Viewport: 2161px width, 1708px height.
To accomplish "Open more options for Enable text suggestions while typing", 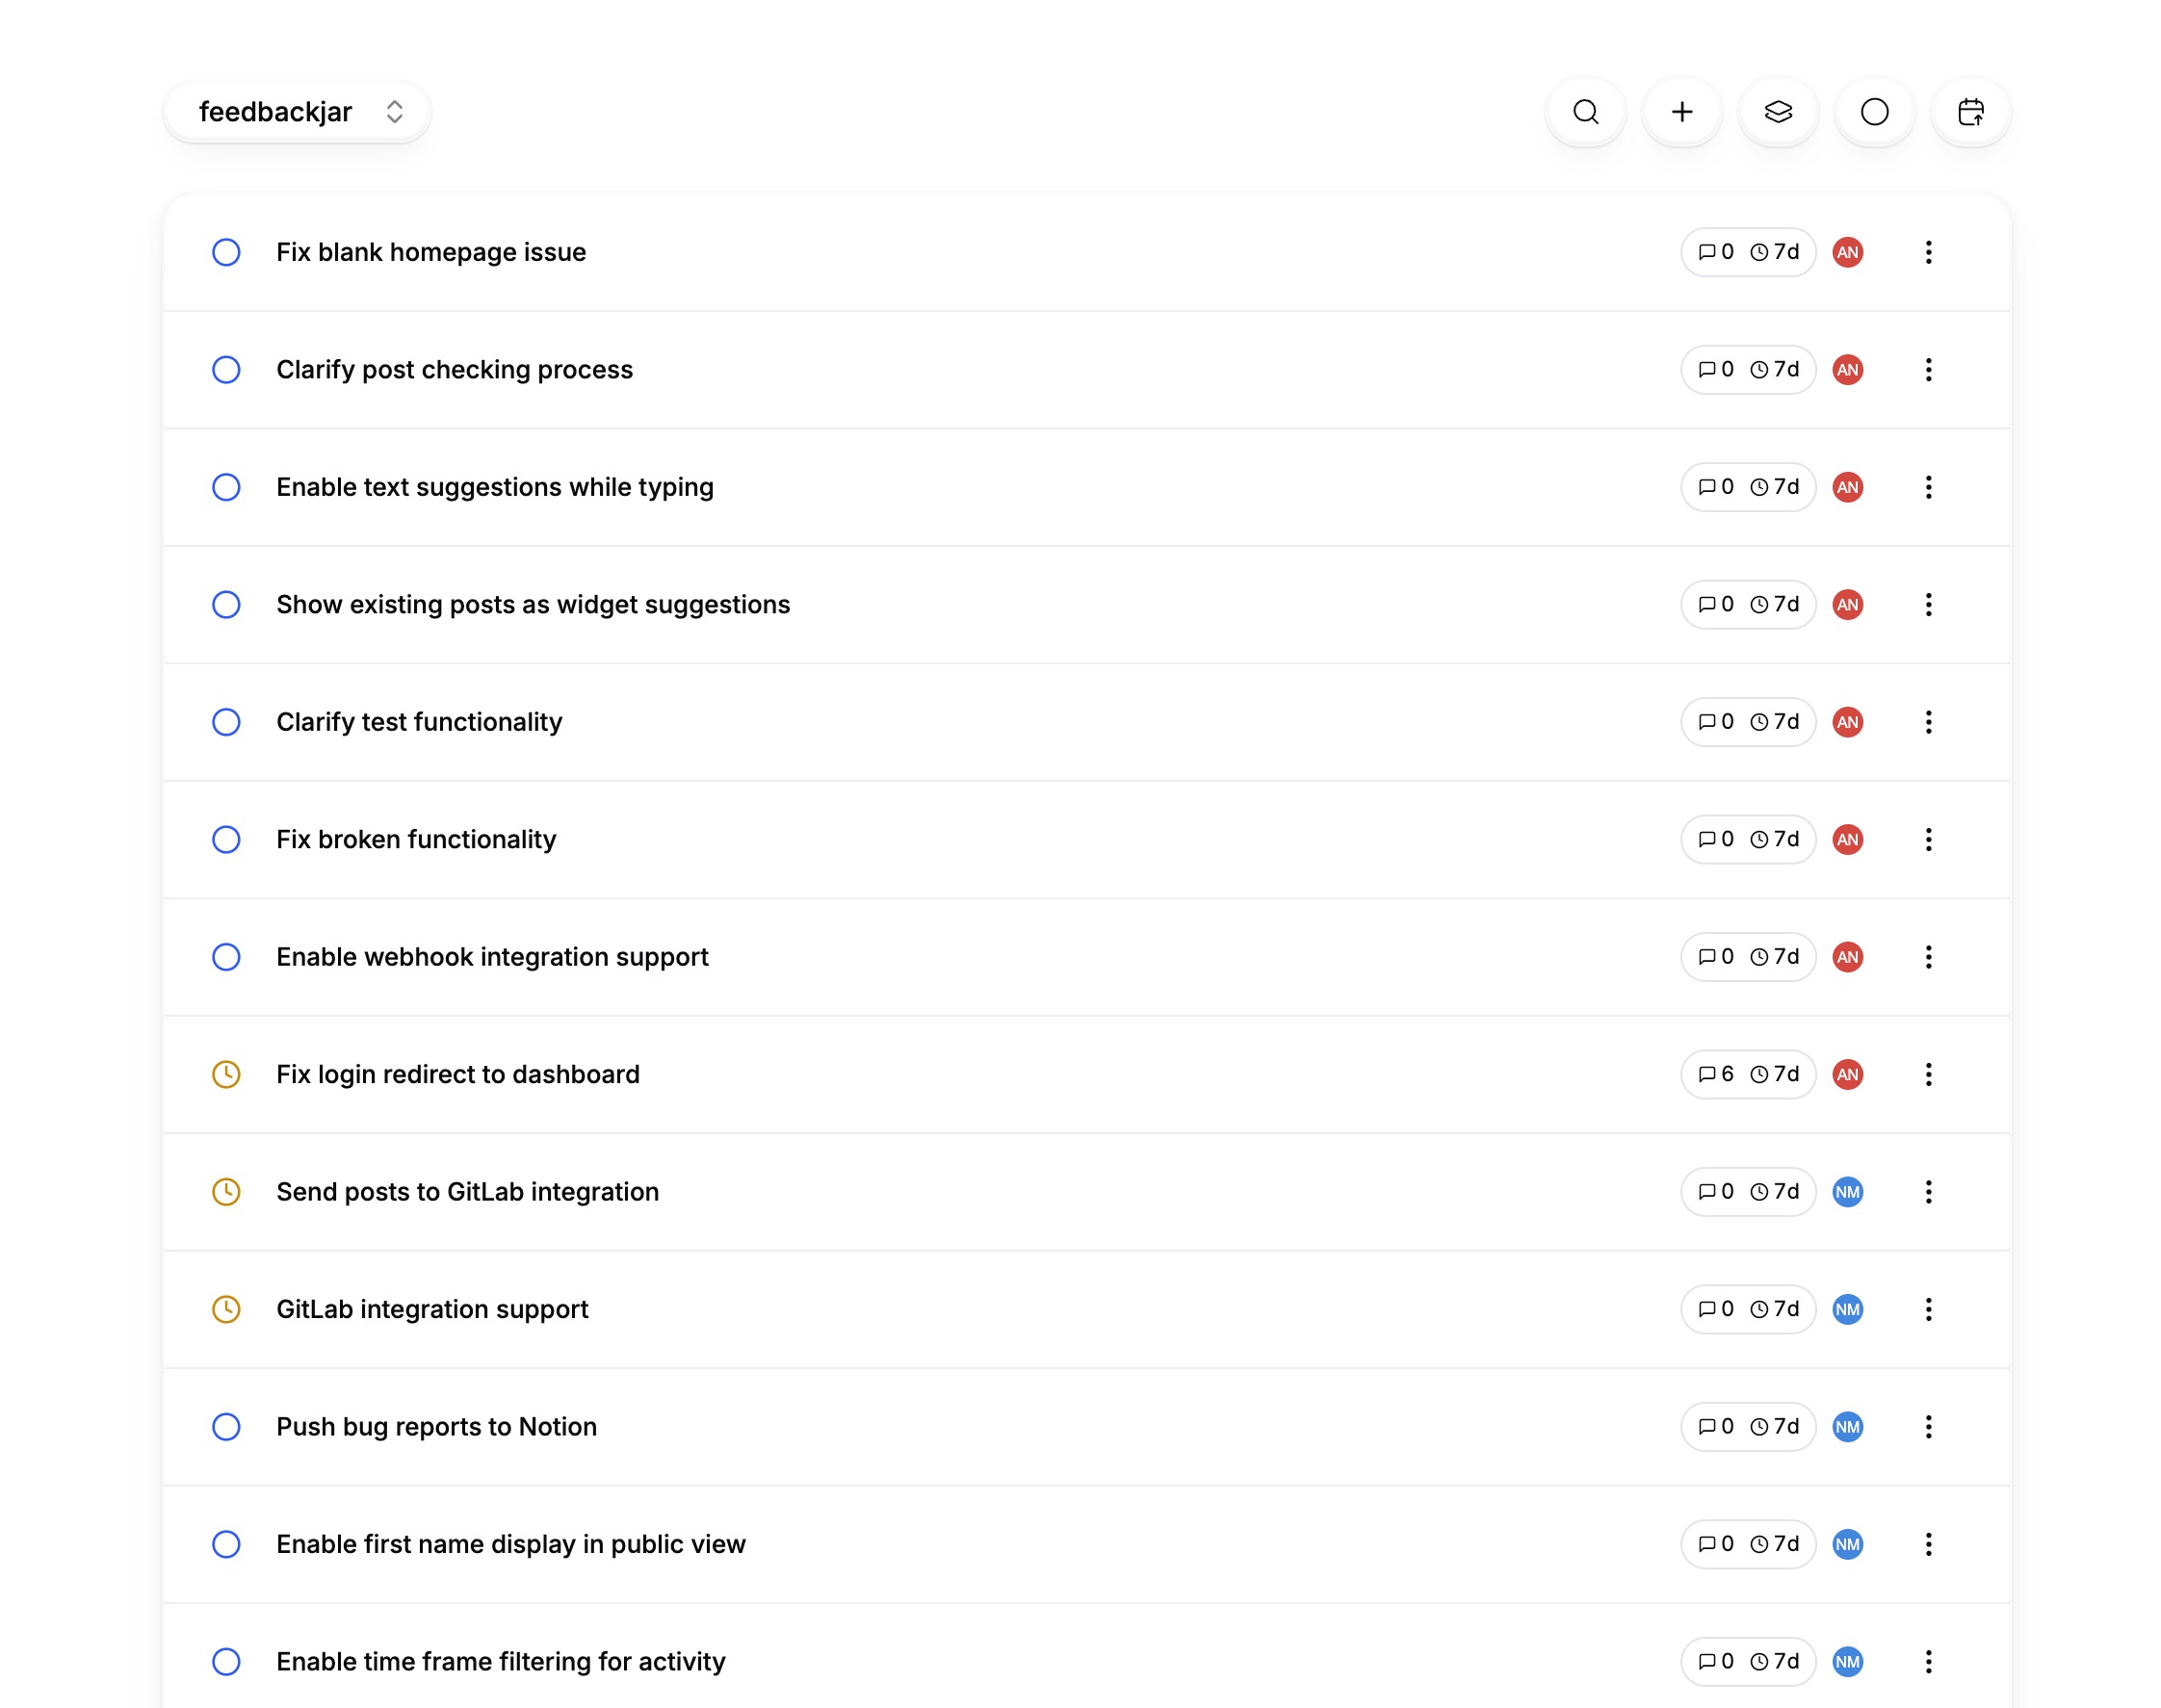I will point(1928,487).
